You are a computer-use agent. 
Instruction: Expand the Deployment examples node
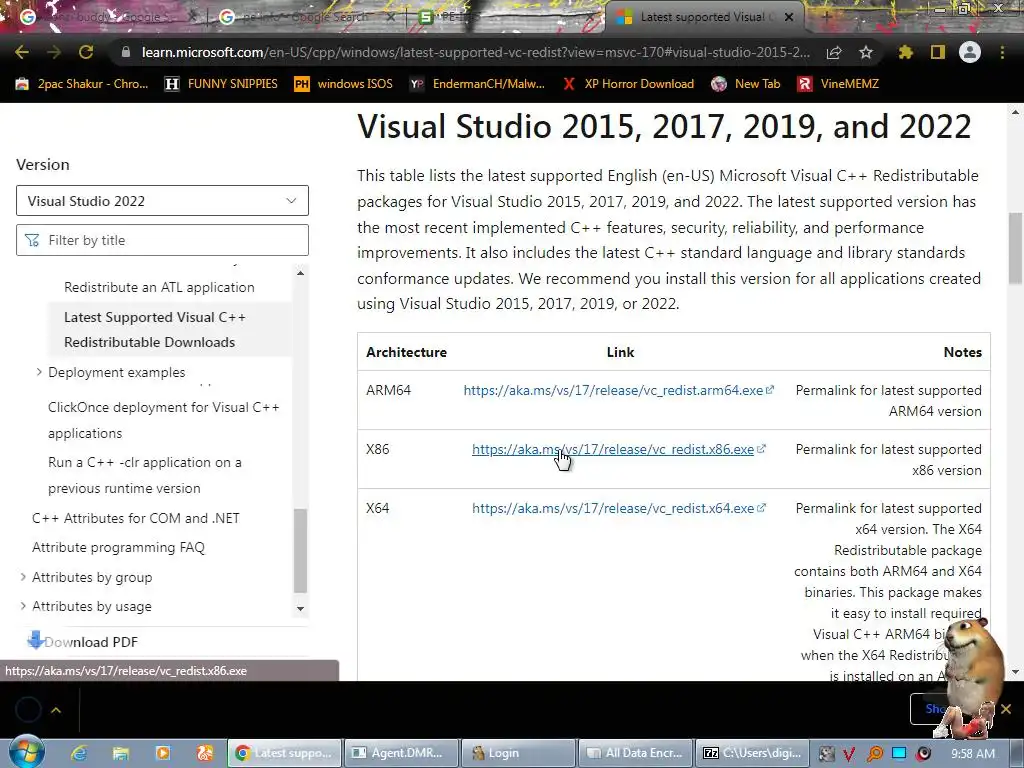point(39,372)
